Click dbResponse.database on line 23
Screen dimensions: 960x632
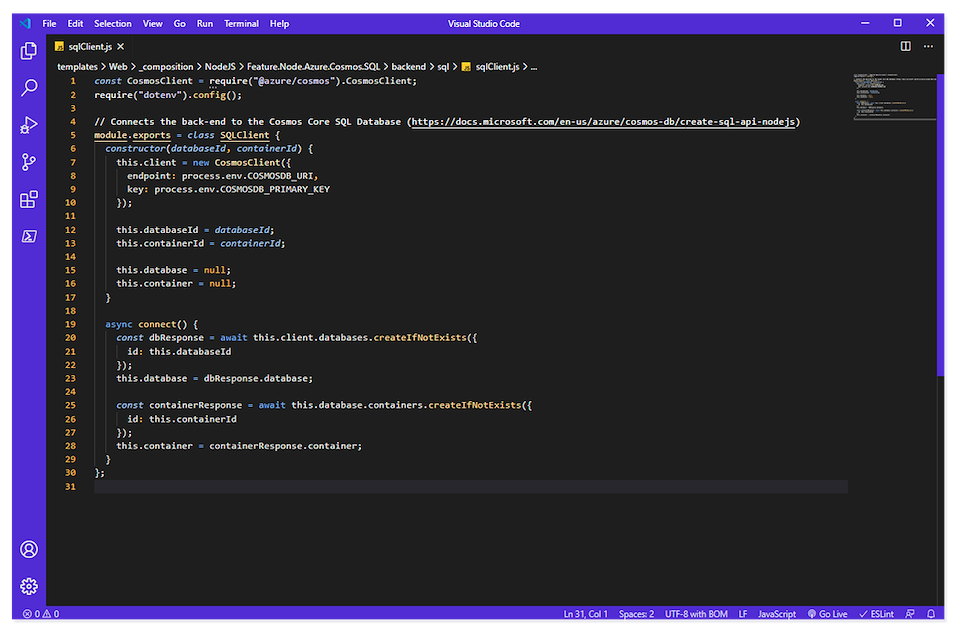(256, 378)
